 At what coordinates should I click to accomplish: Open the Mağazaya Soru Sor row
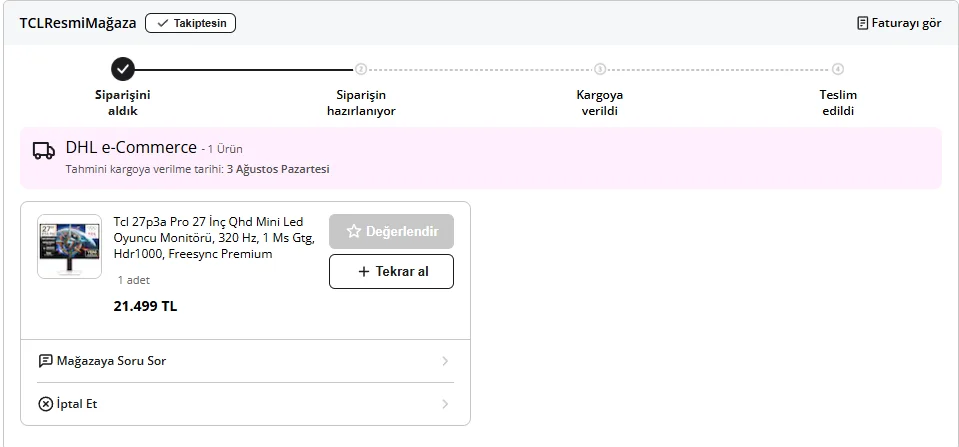(x=245, y=361)
